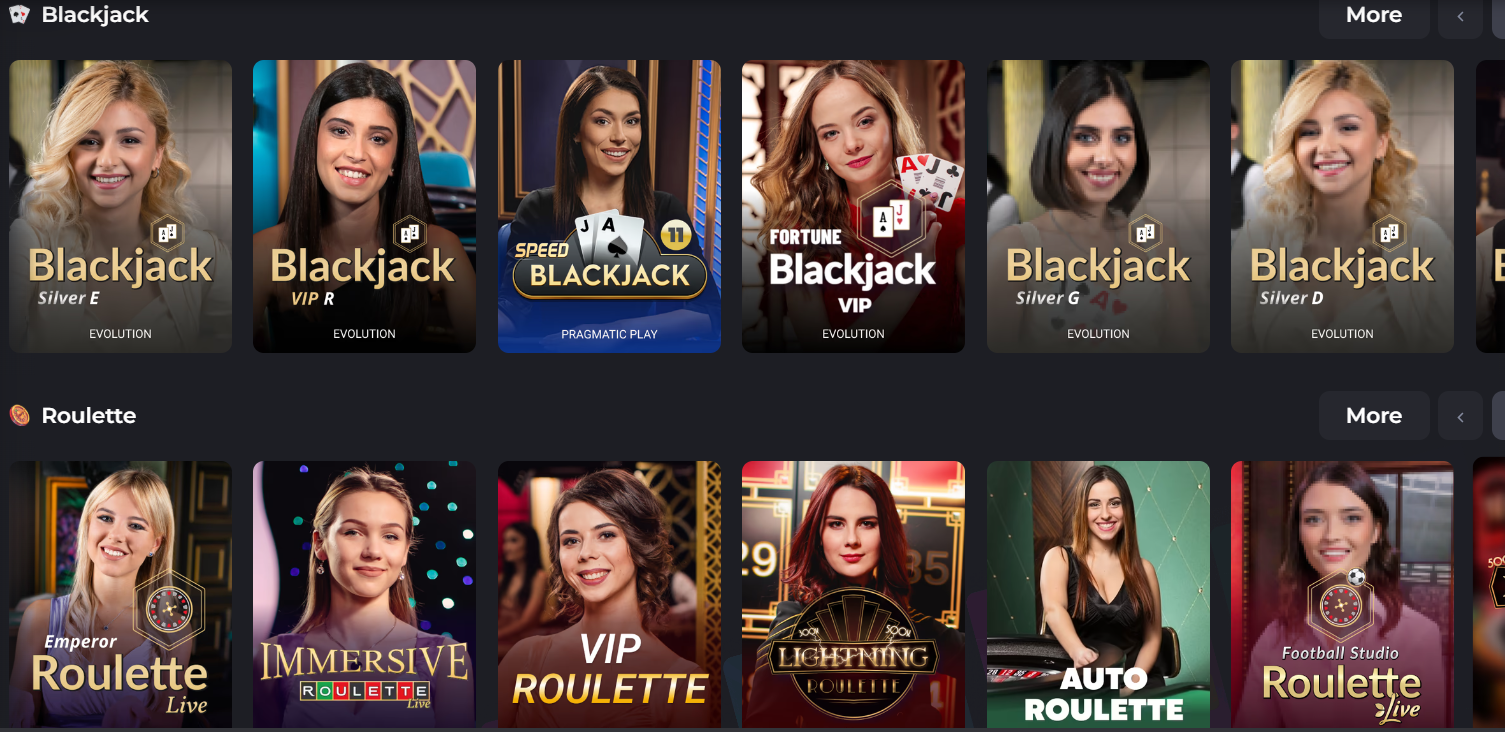Open VIP Roulette game
Viewport: 1505px width, 732px height.
[x=609, y=594]
